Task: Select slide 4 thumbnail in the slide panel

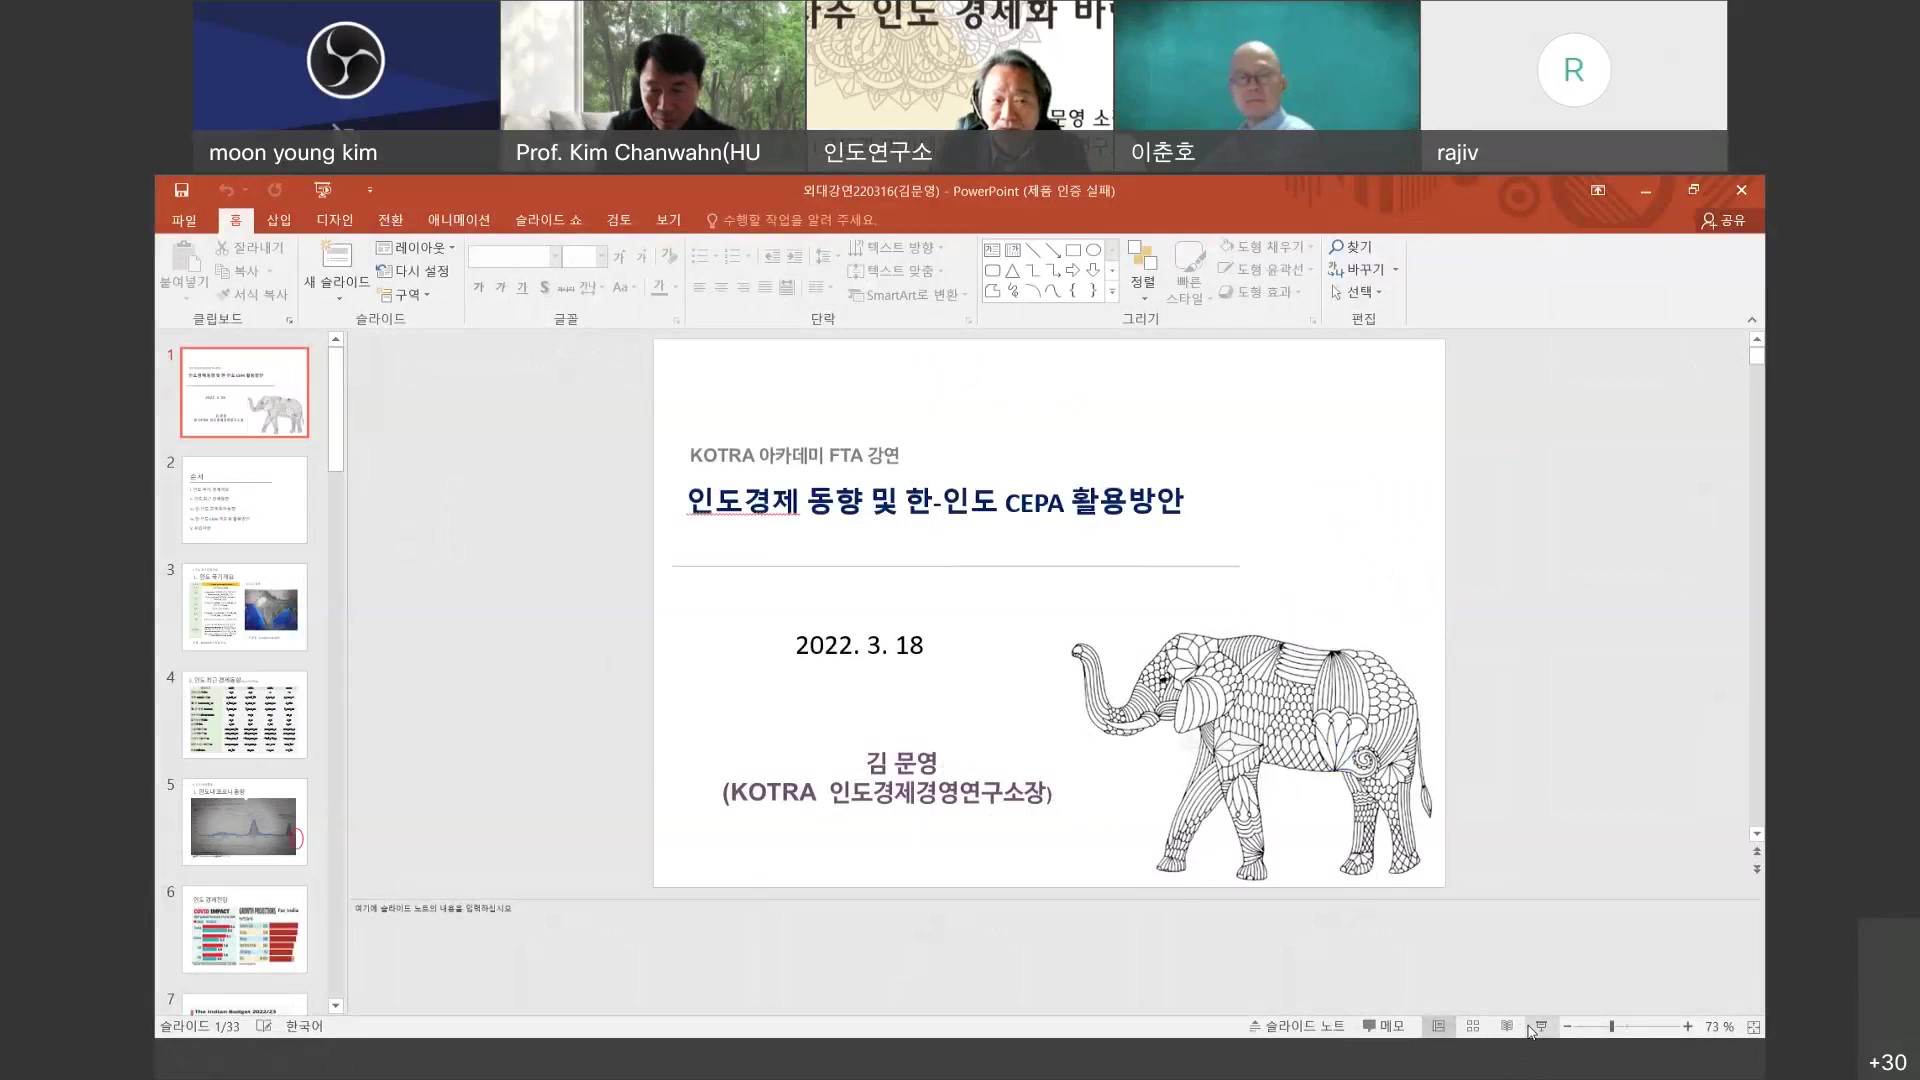Action: coord(245,714)
